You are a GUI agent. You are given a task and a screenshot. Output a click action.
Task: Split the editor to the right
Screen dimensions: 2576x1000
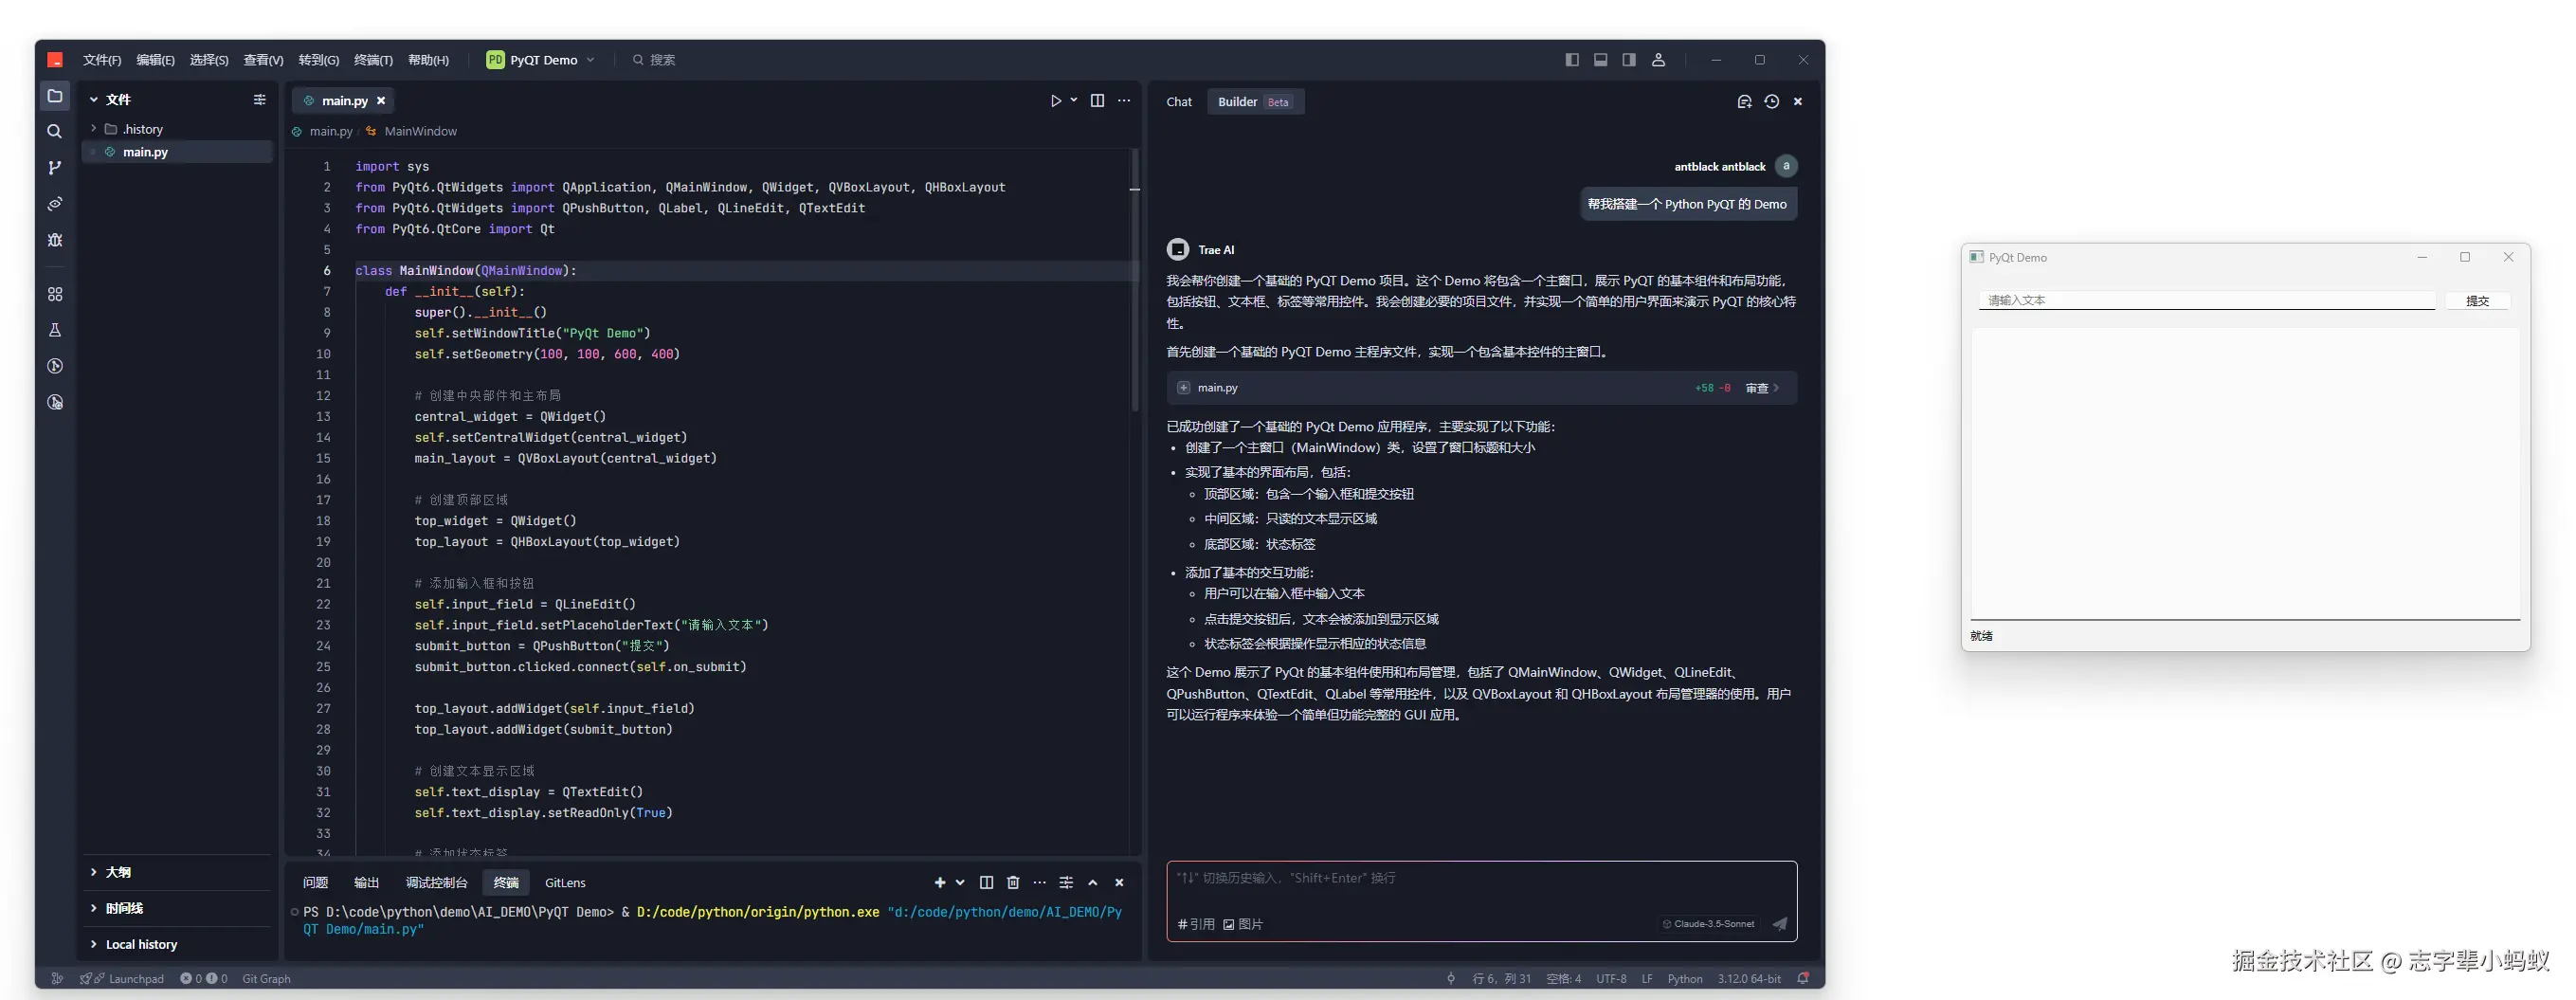coord(1097,101)
